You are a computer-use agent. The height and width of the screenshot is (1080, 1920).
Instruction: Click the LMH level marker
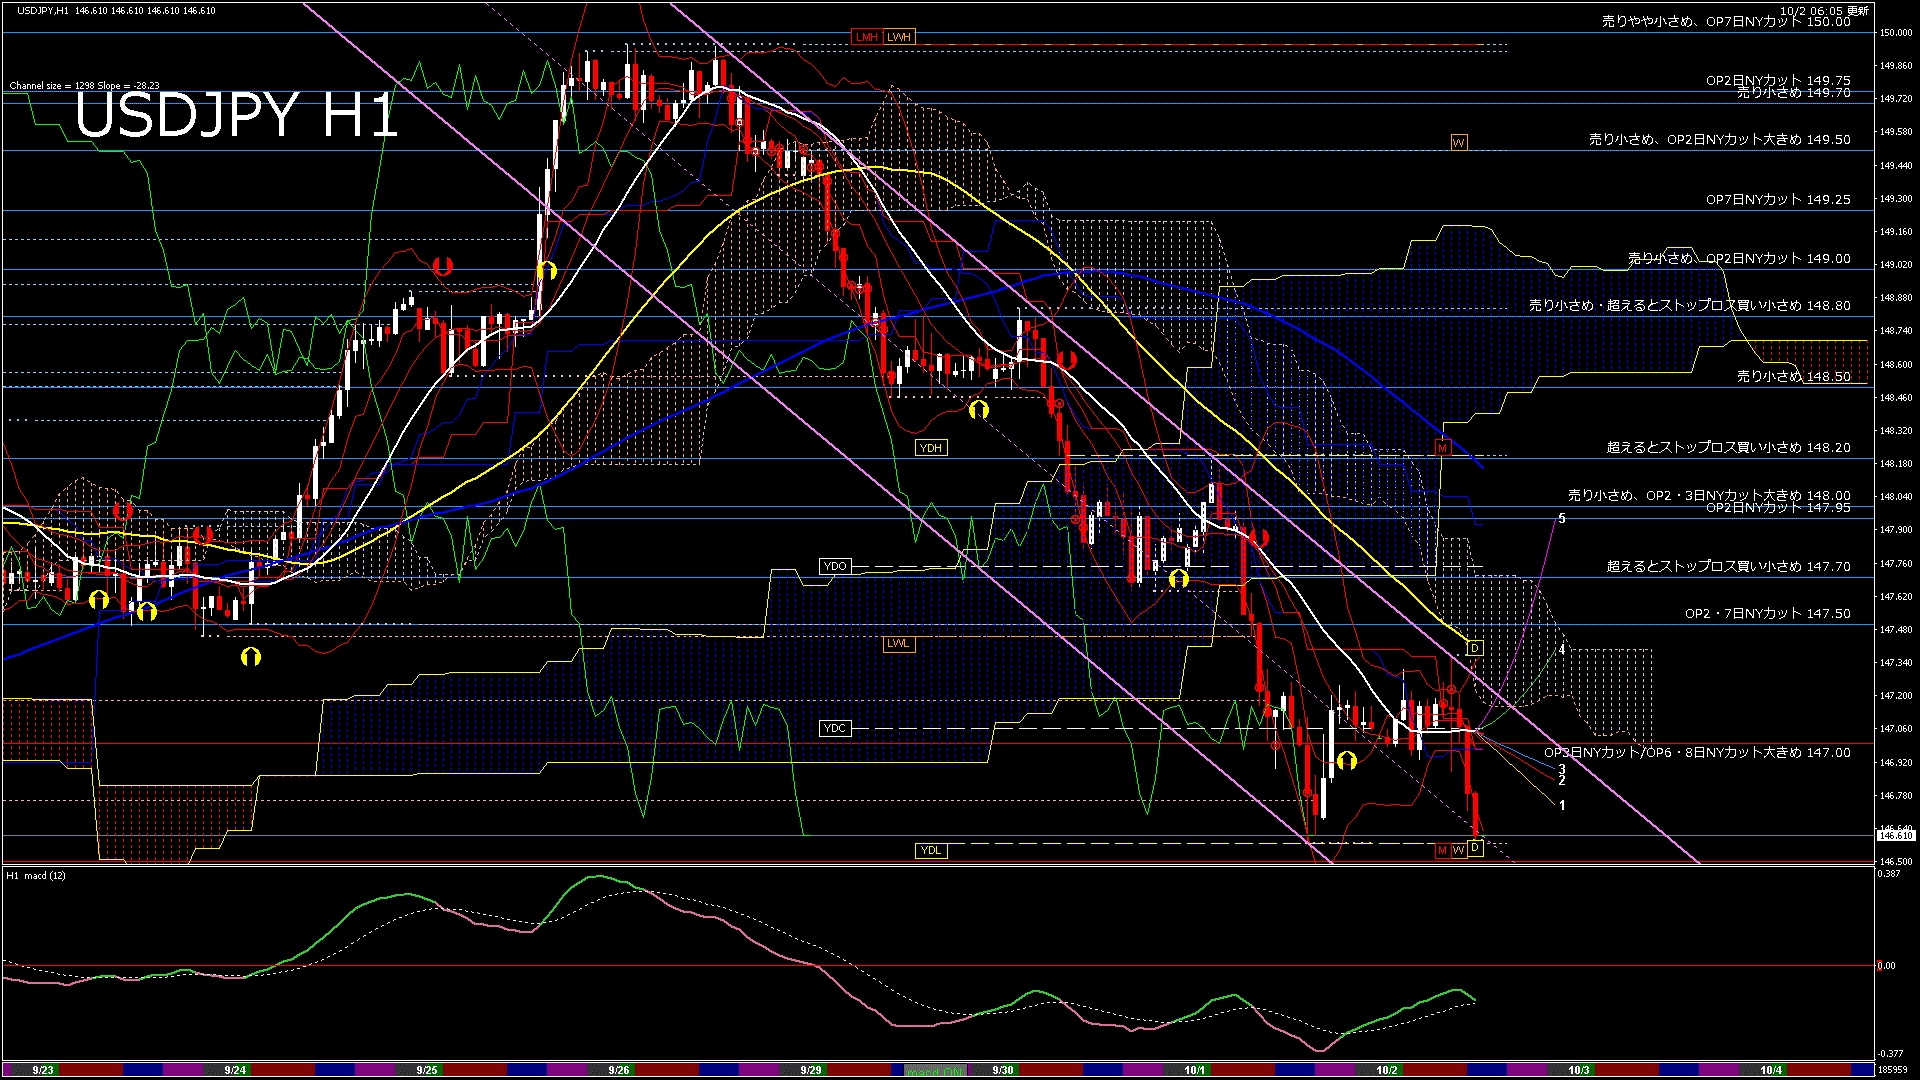point(866,37)
